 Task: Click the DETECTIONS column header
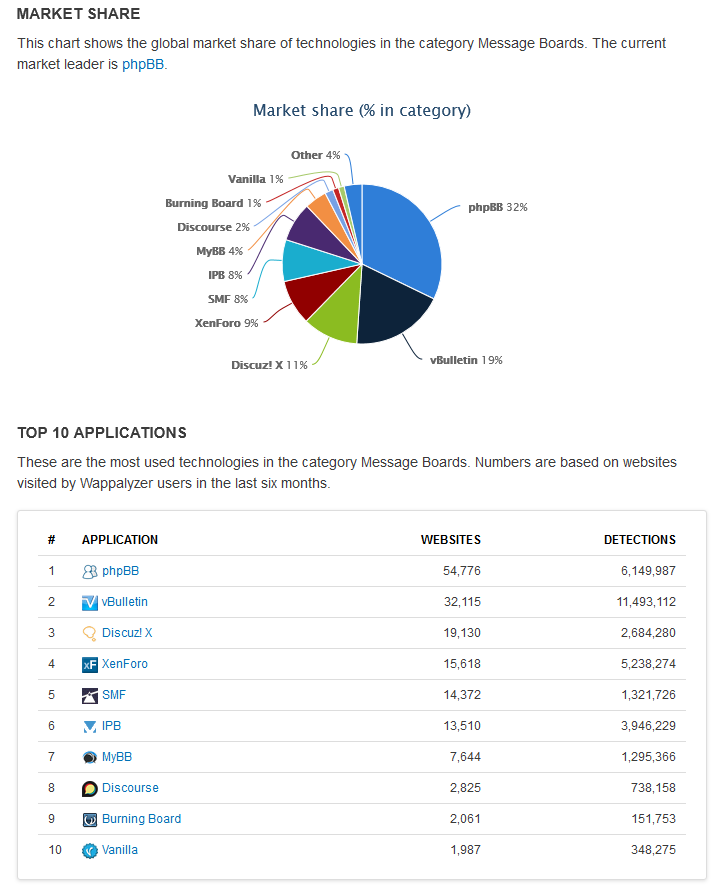click(639, 540)
